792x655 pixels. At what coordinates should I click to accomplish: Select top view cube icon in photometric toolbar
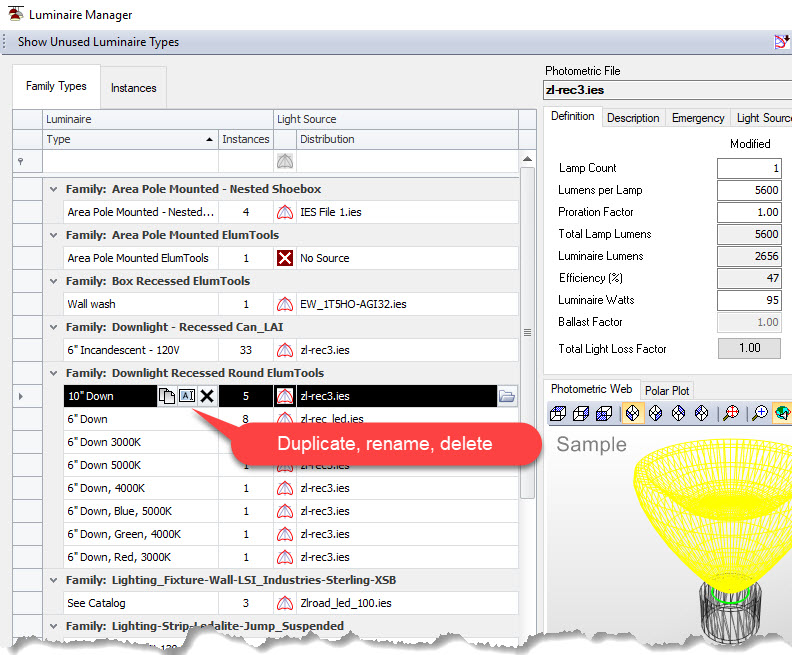pos(558,413)
